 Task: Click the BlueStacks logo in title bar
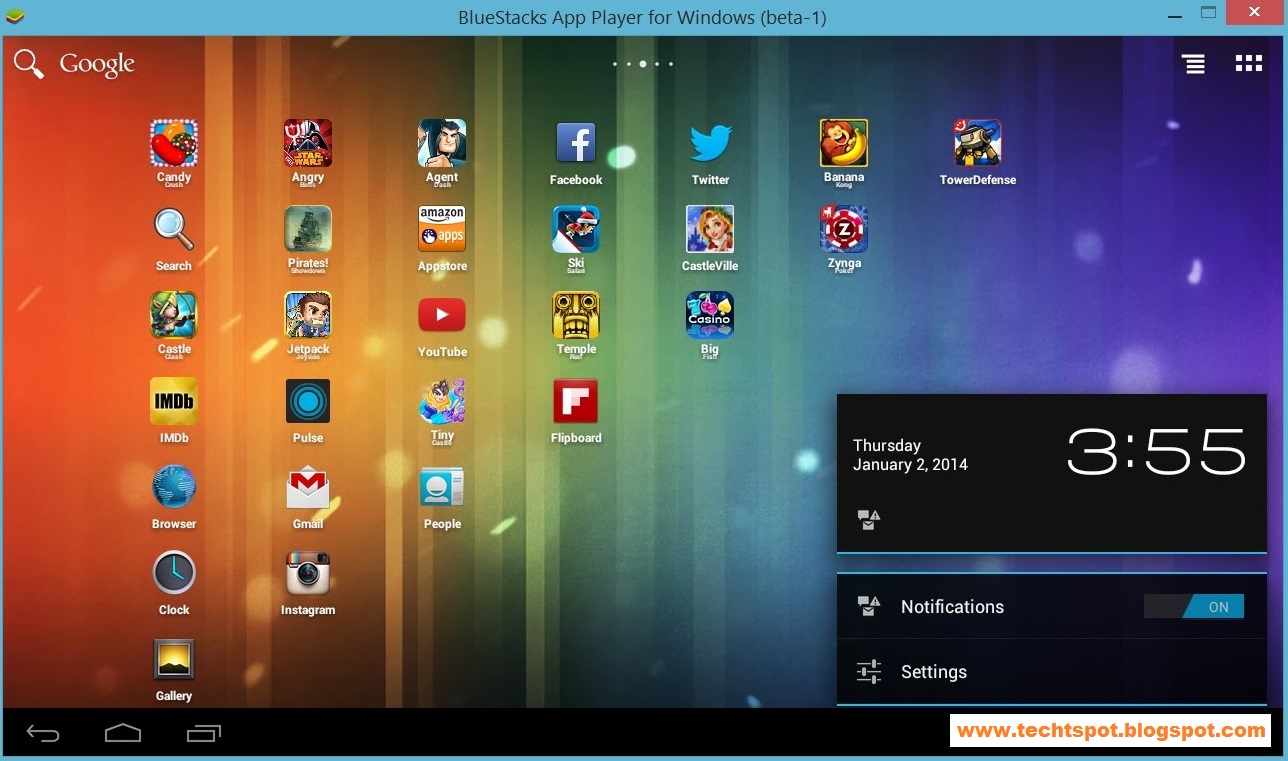(x=16, y=16)
